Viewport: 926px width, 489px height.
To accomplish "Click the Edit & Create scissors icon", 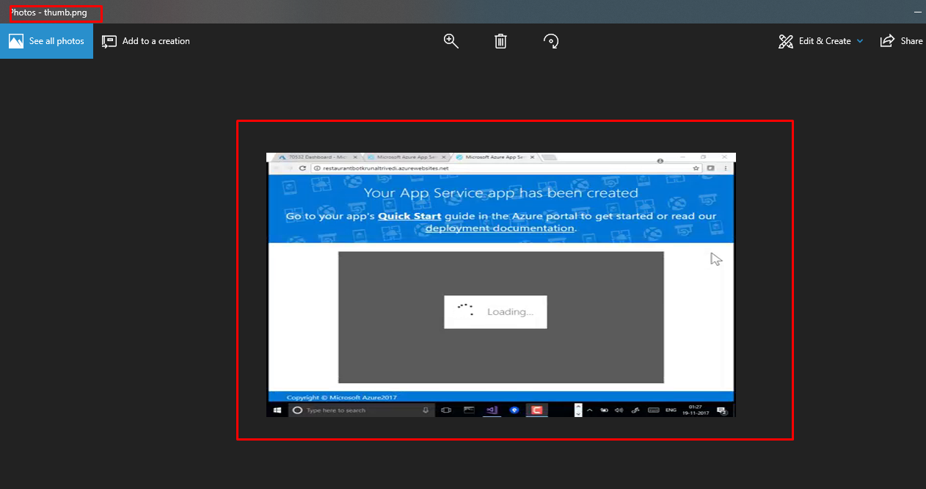I will [x=785, y=41].
